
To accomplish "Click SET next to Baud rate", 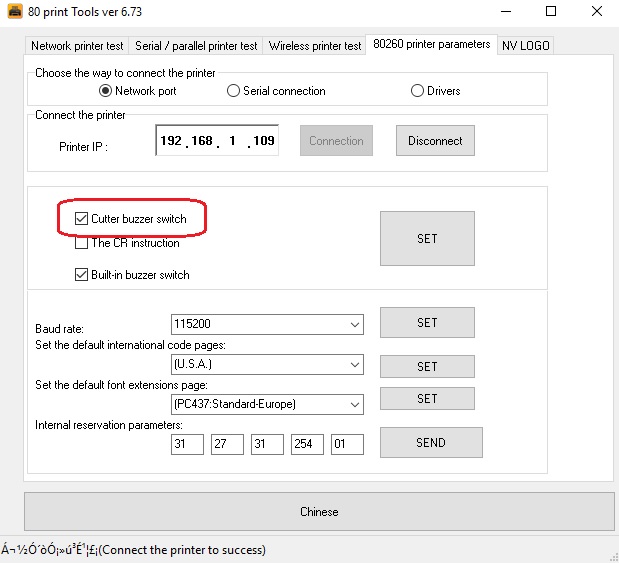I will pyautogui.click(x=427, y=323).
